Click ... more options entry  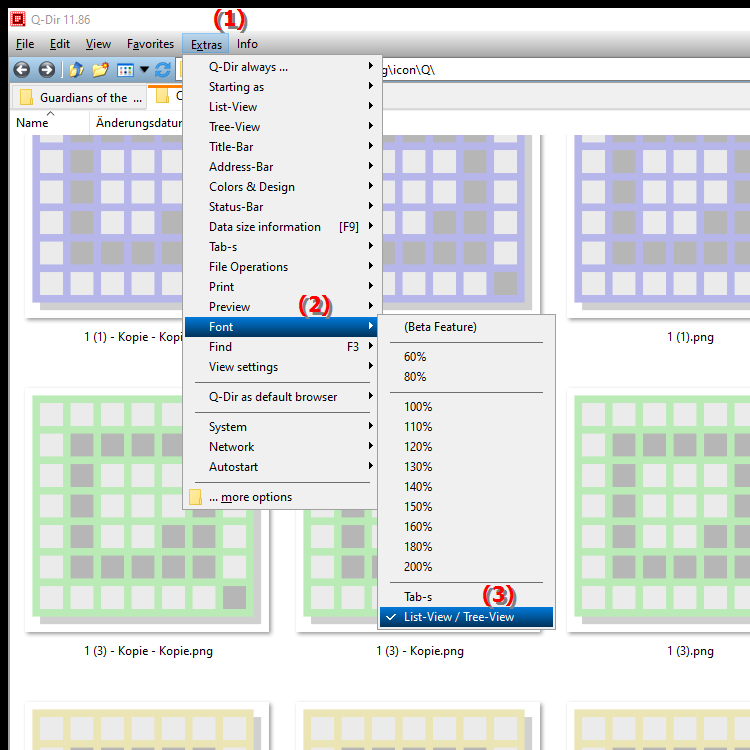pos(281,497)
